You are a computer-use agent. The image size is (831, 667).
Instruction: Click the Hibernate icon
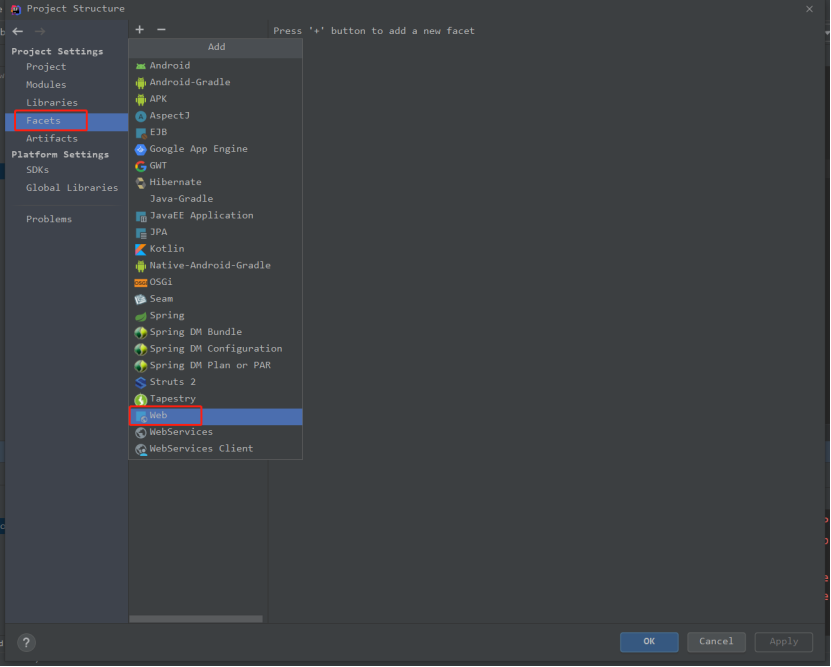pyautogui.click(x=140, y=183)
